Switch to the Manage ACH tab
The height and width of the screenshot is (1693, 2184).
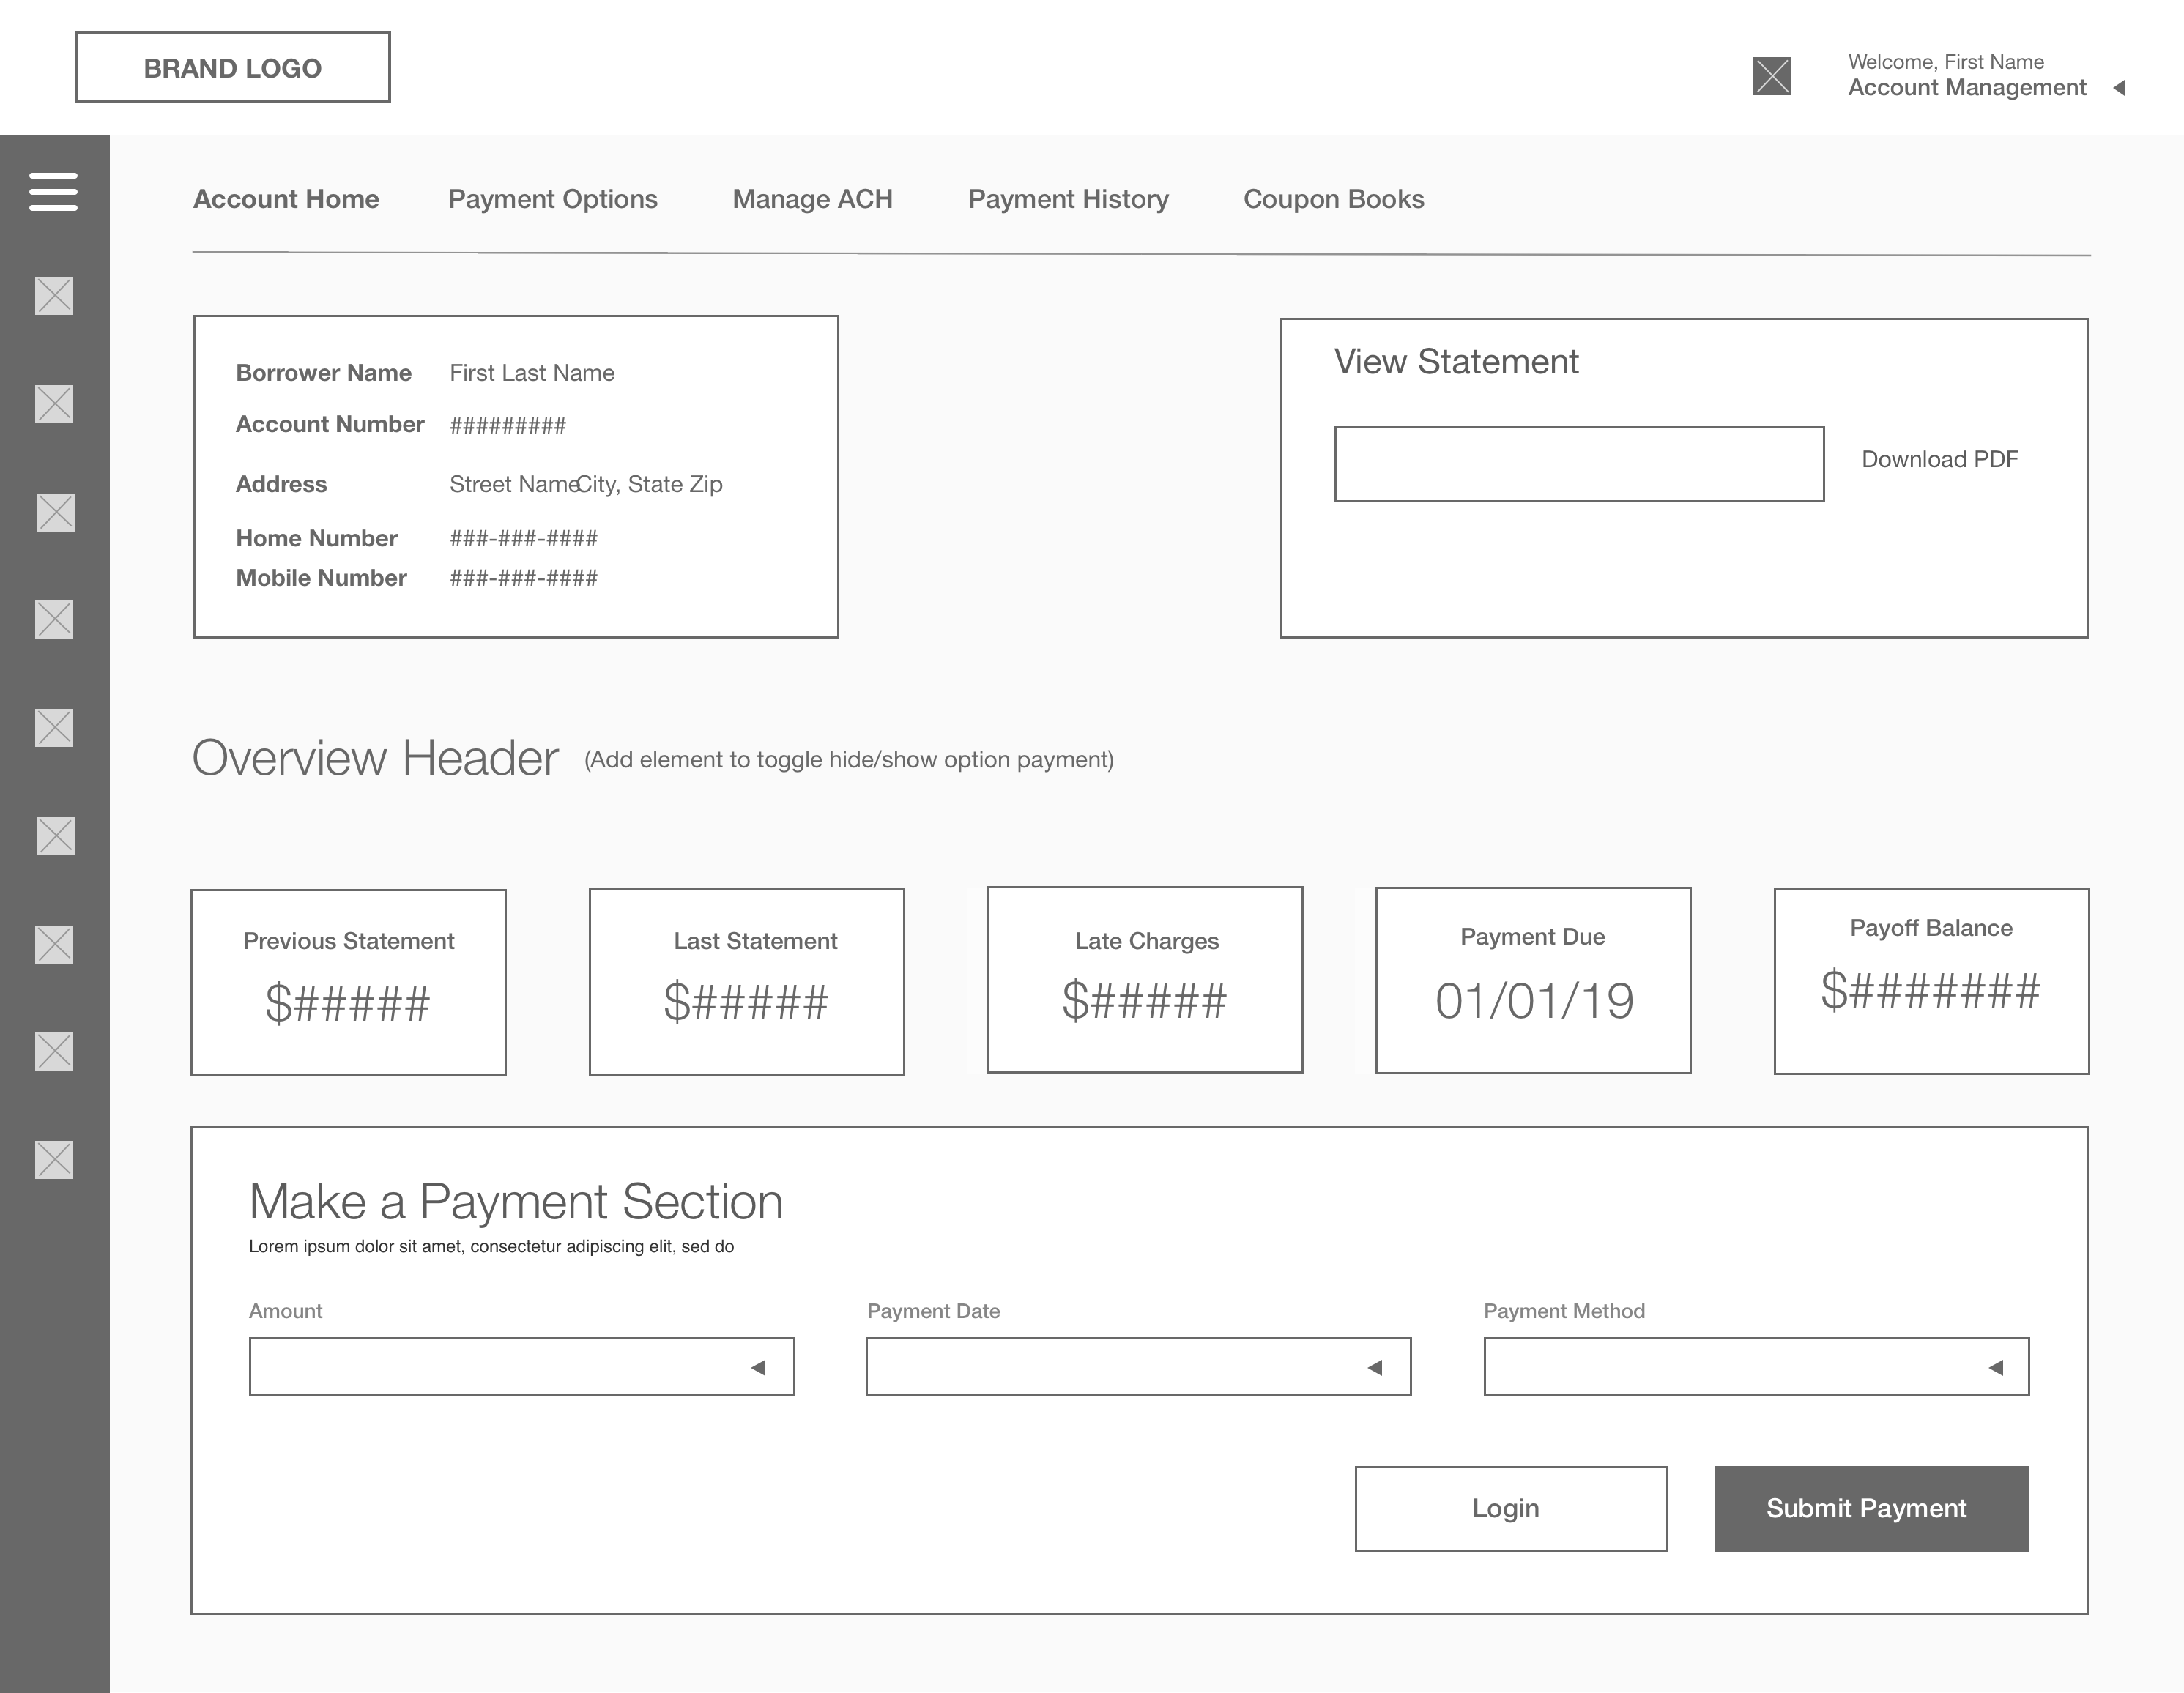coord(812,199)
